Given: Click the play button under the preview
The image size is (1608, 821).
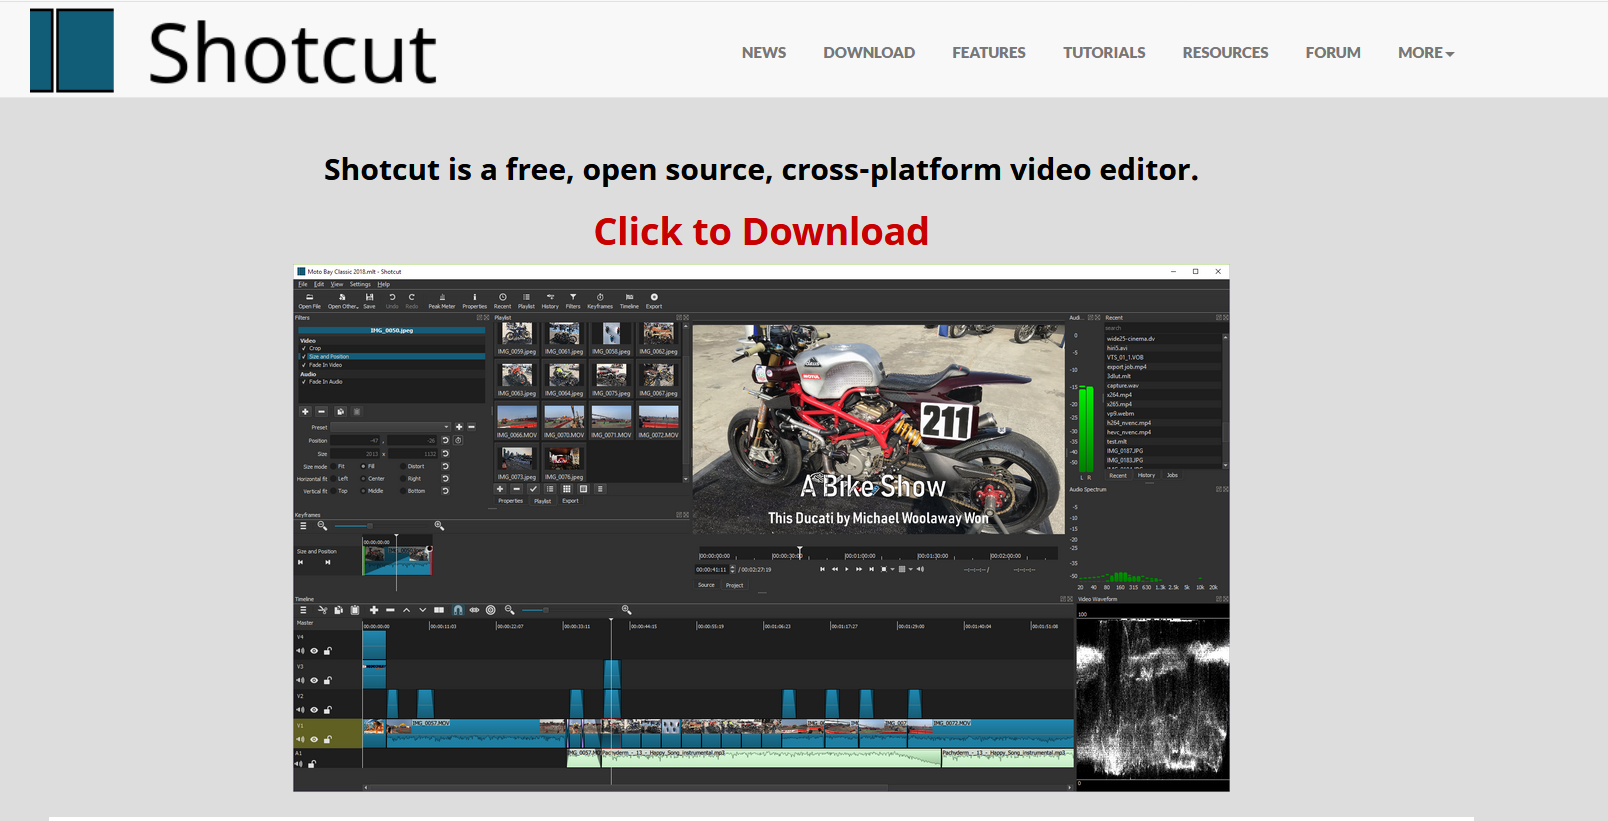Looking at the screenshot, I should tap(847, 569).
